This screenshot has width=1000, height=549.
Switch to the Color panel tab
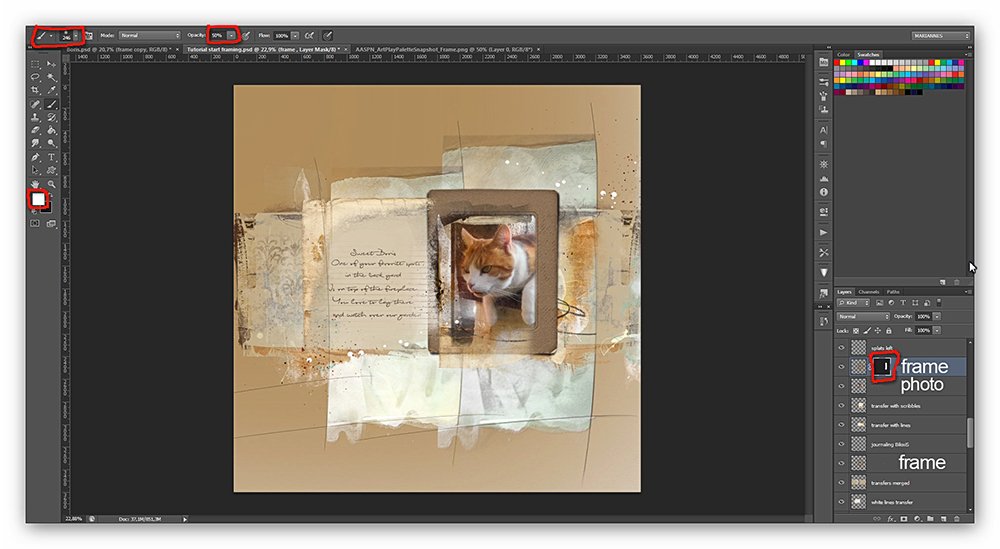(844, 55)
